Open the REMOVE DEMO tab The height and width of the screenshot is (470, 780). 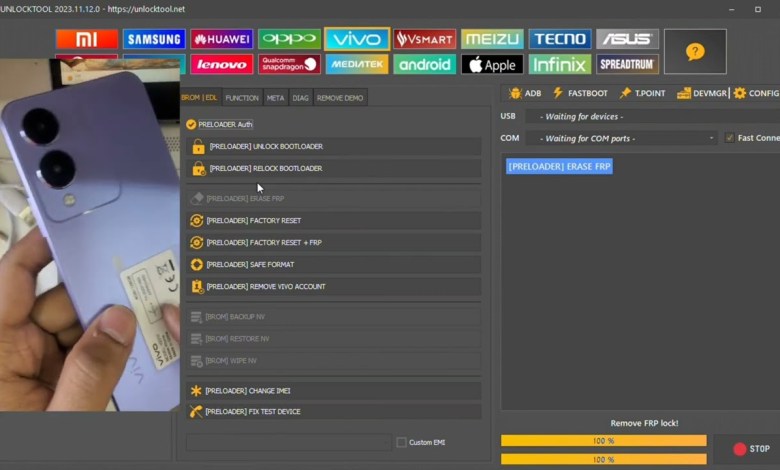click(340, 98)
